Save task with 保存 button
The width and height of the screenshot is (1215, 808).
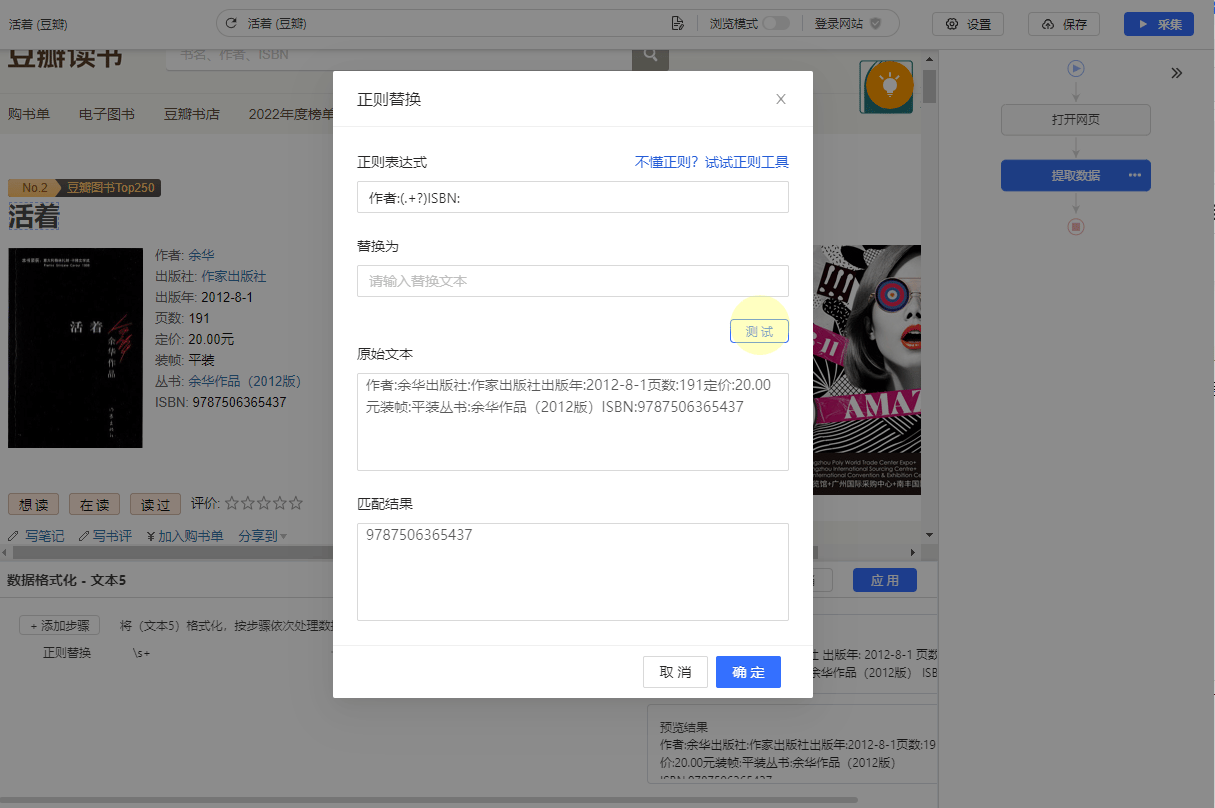(1064, 24)
